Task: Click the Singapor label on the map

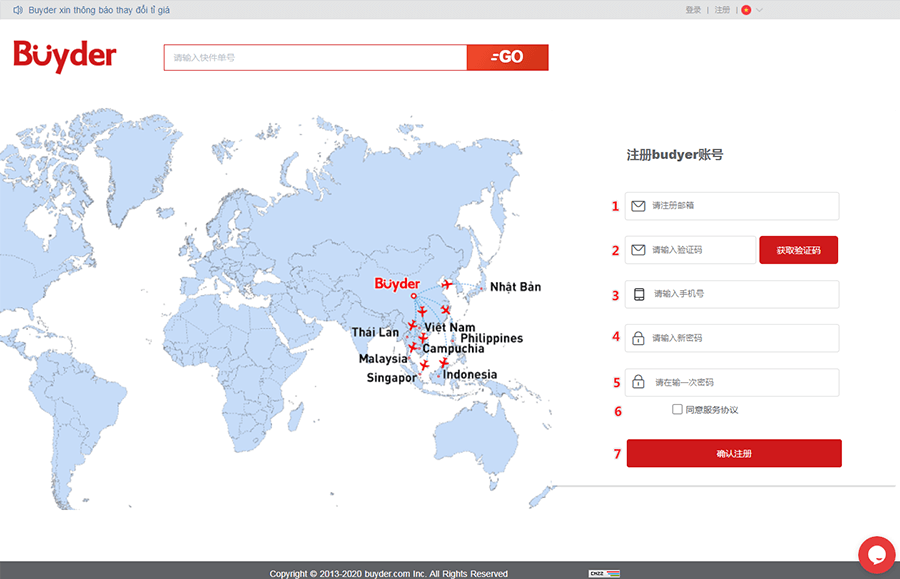Action: click(392, 378)
